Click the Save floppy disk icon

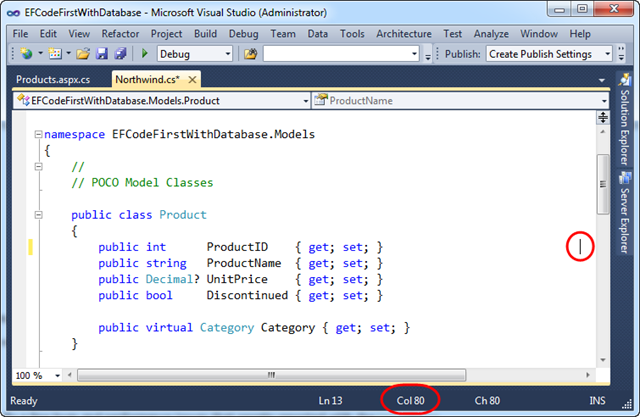coord(102,54)
